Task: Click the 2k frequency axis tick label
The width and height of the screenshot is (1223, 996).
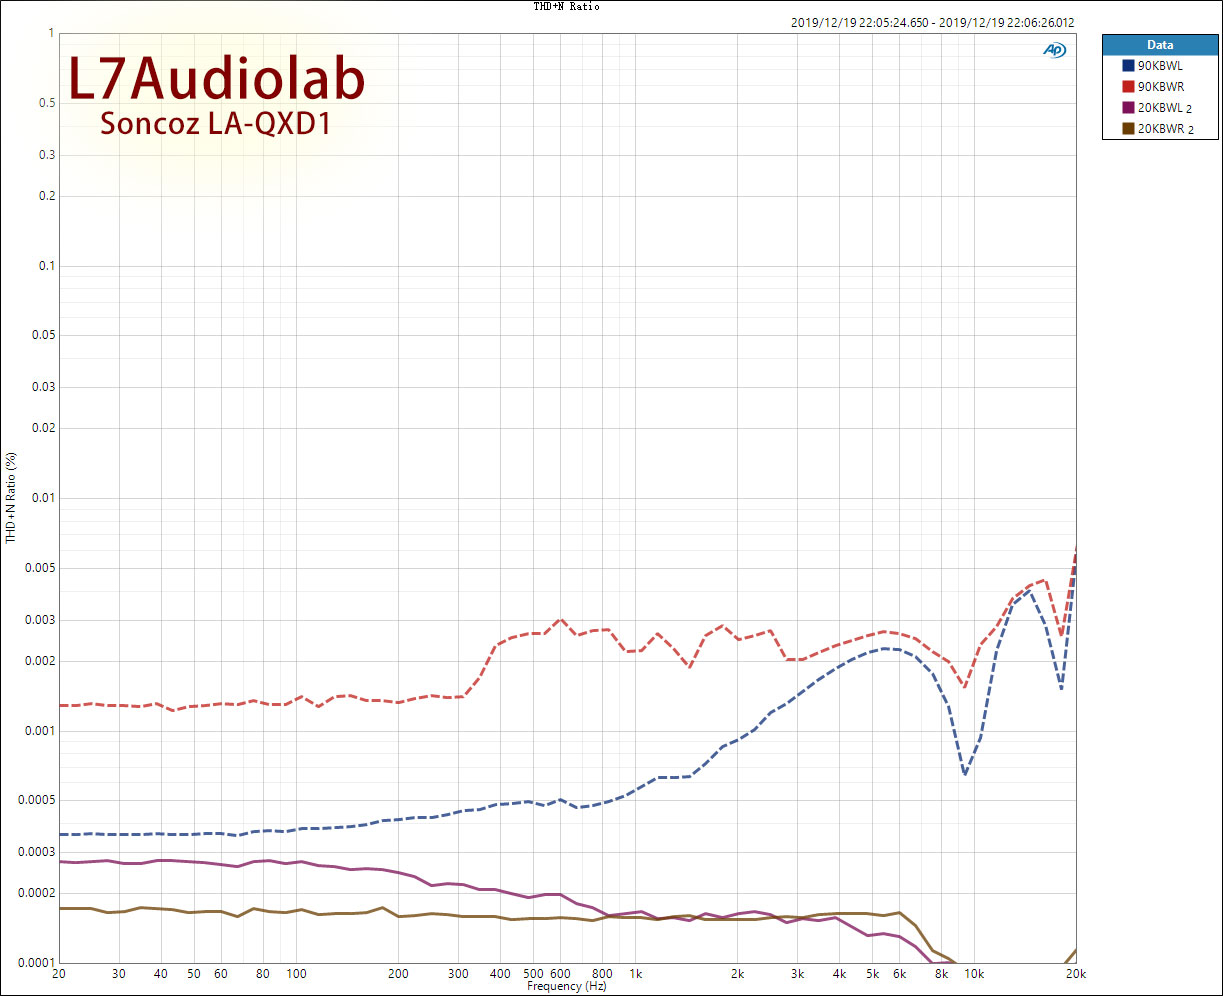Action: pos(737,974)
